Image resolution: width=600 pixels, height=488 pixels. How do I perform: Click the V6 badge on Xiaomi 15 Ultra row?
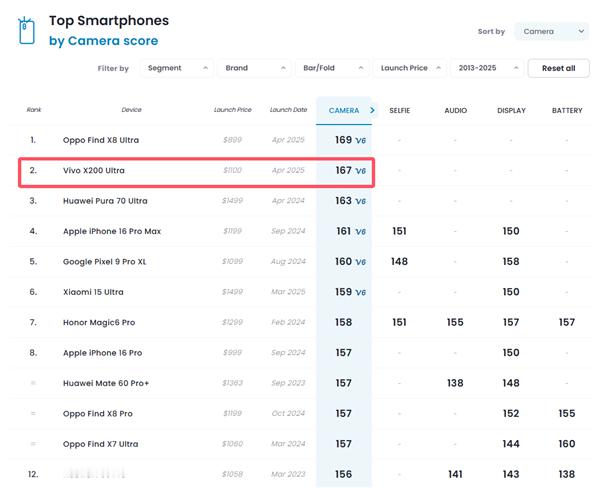tap(360, 292)
